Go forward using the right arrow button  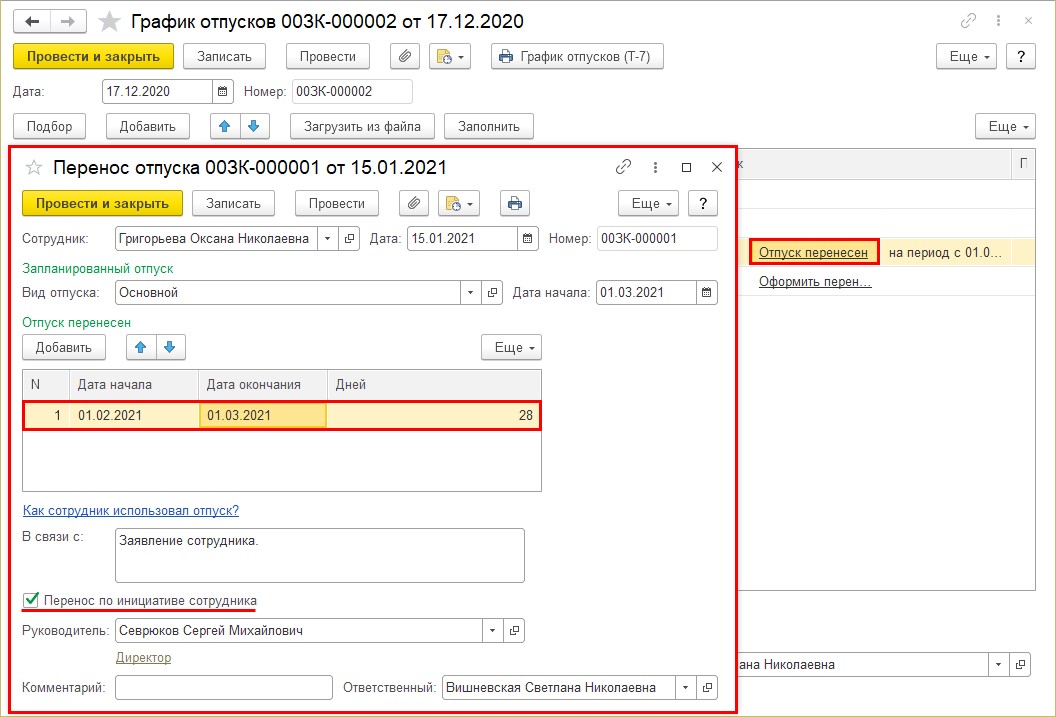tap(68, 22)
